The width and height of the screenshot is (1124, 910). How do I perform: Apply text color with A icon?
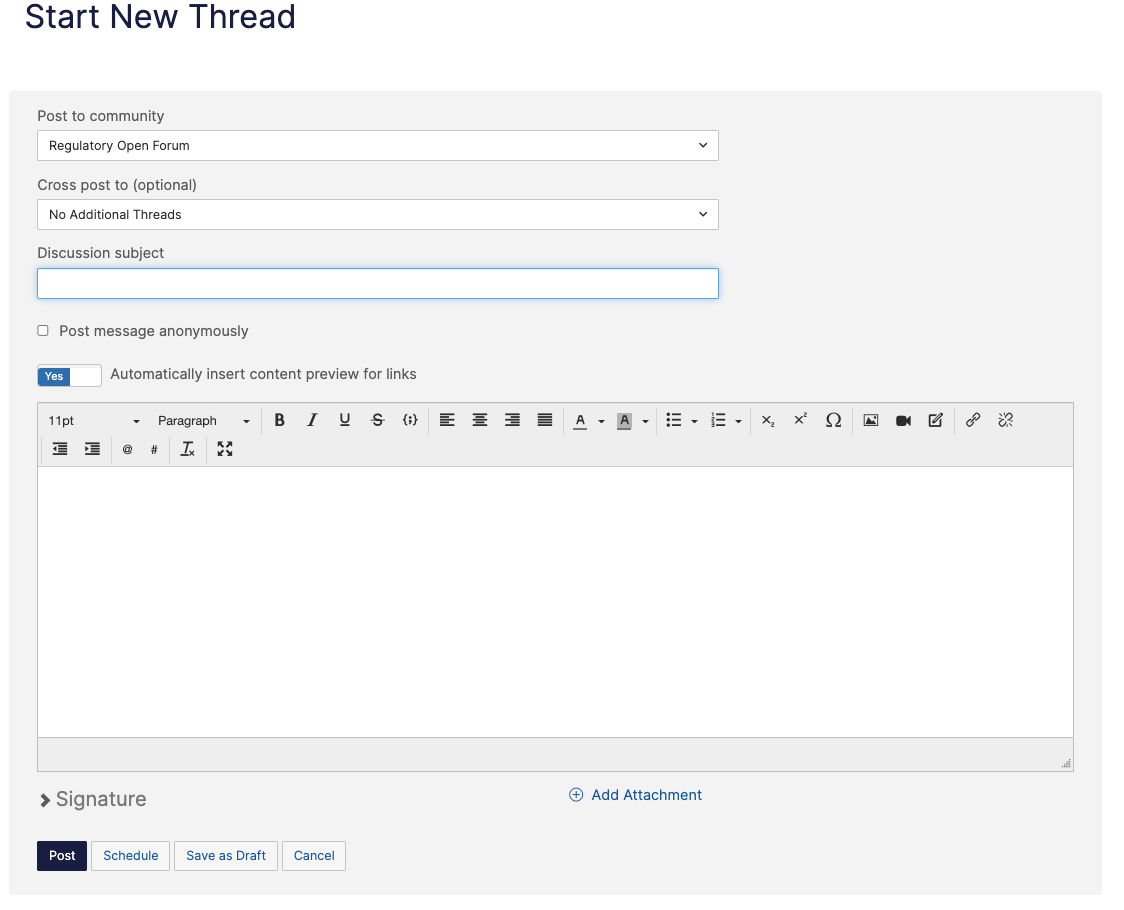pos(581,421)
